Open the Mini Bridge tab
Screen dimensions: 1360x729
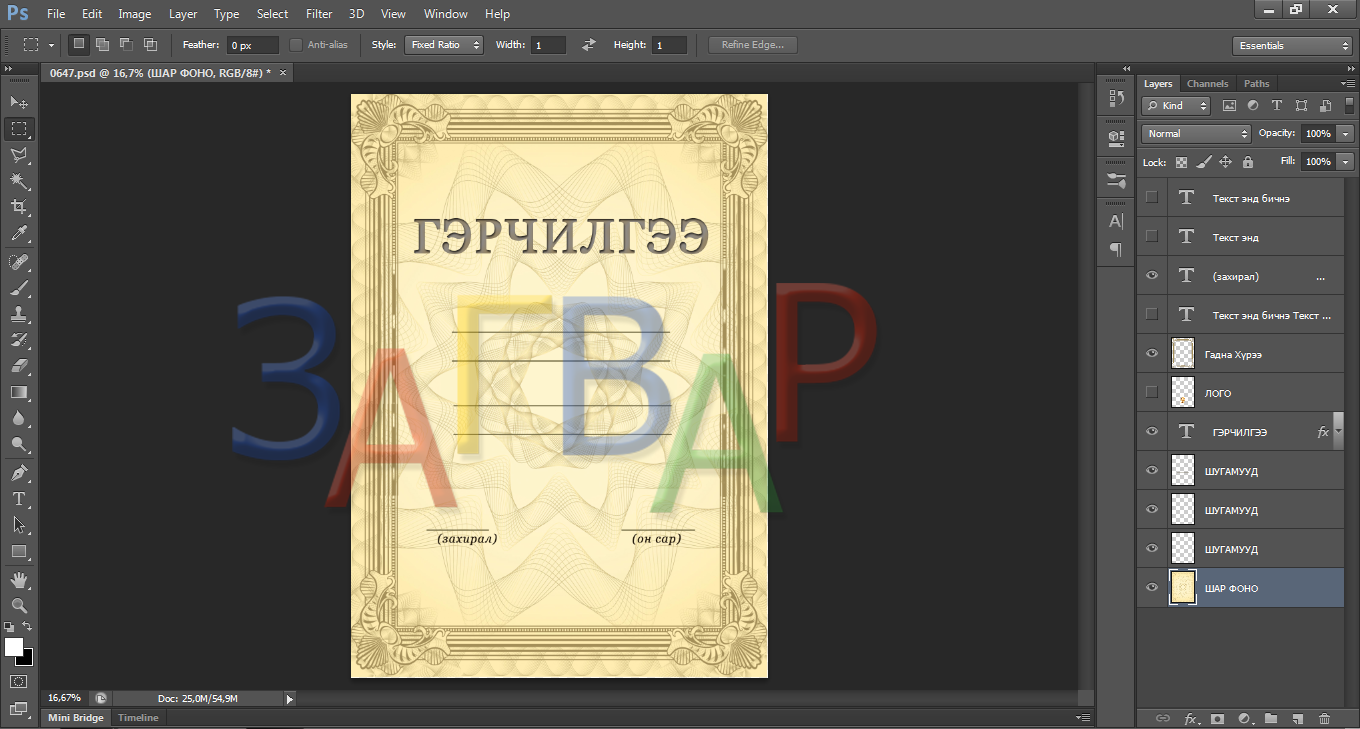[x=75, y=718]
